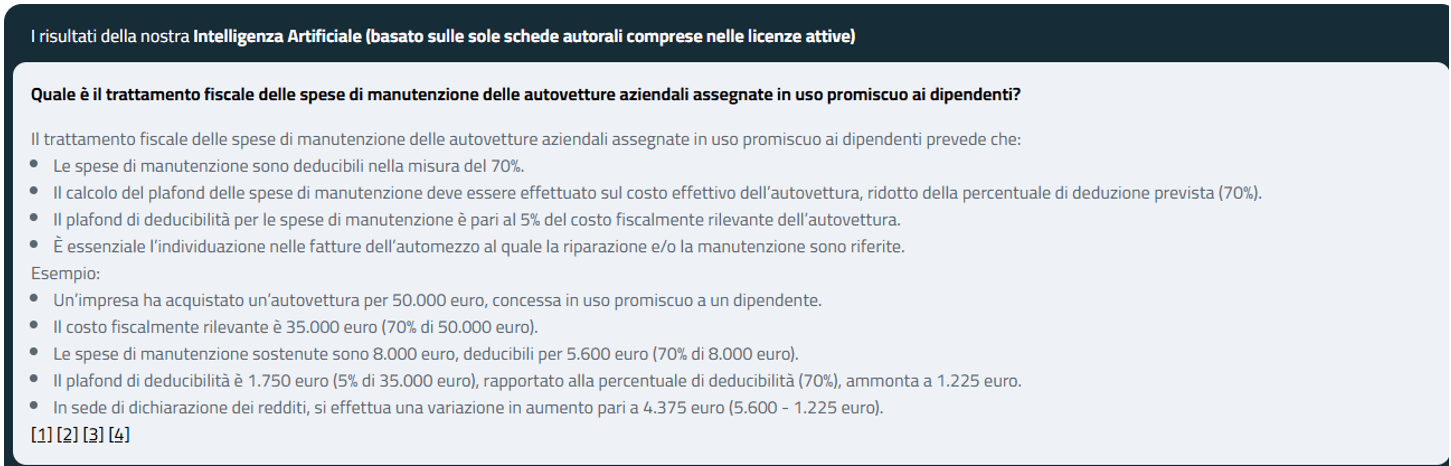Click the bullet marker before "Le spese di manutenzione sono"

tap(34, 164)
